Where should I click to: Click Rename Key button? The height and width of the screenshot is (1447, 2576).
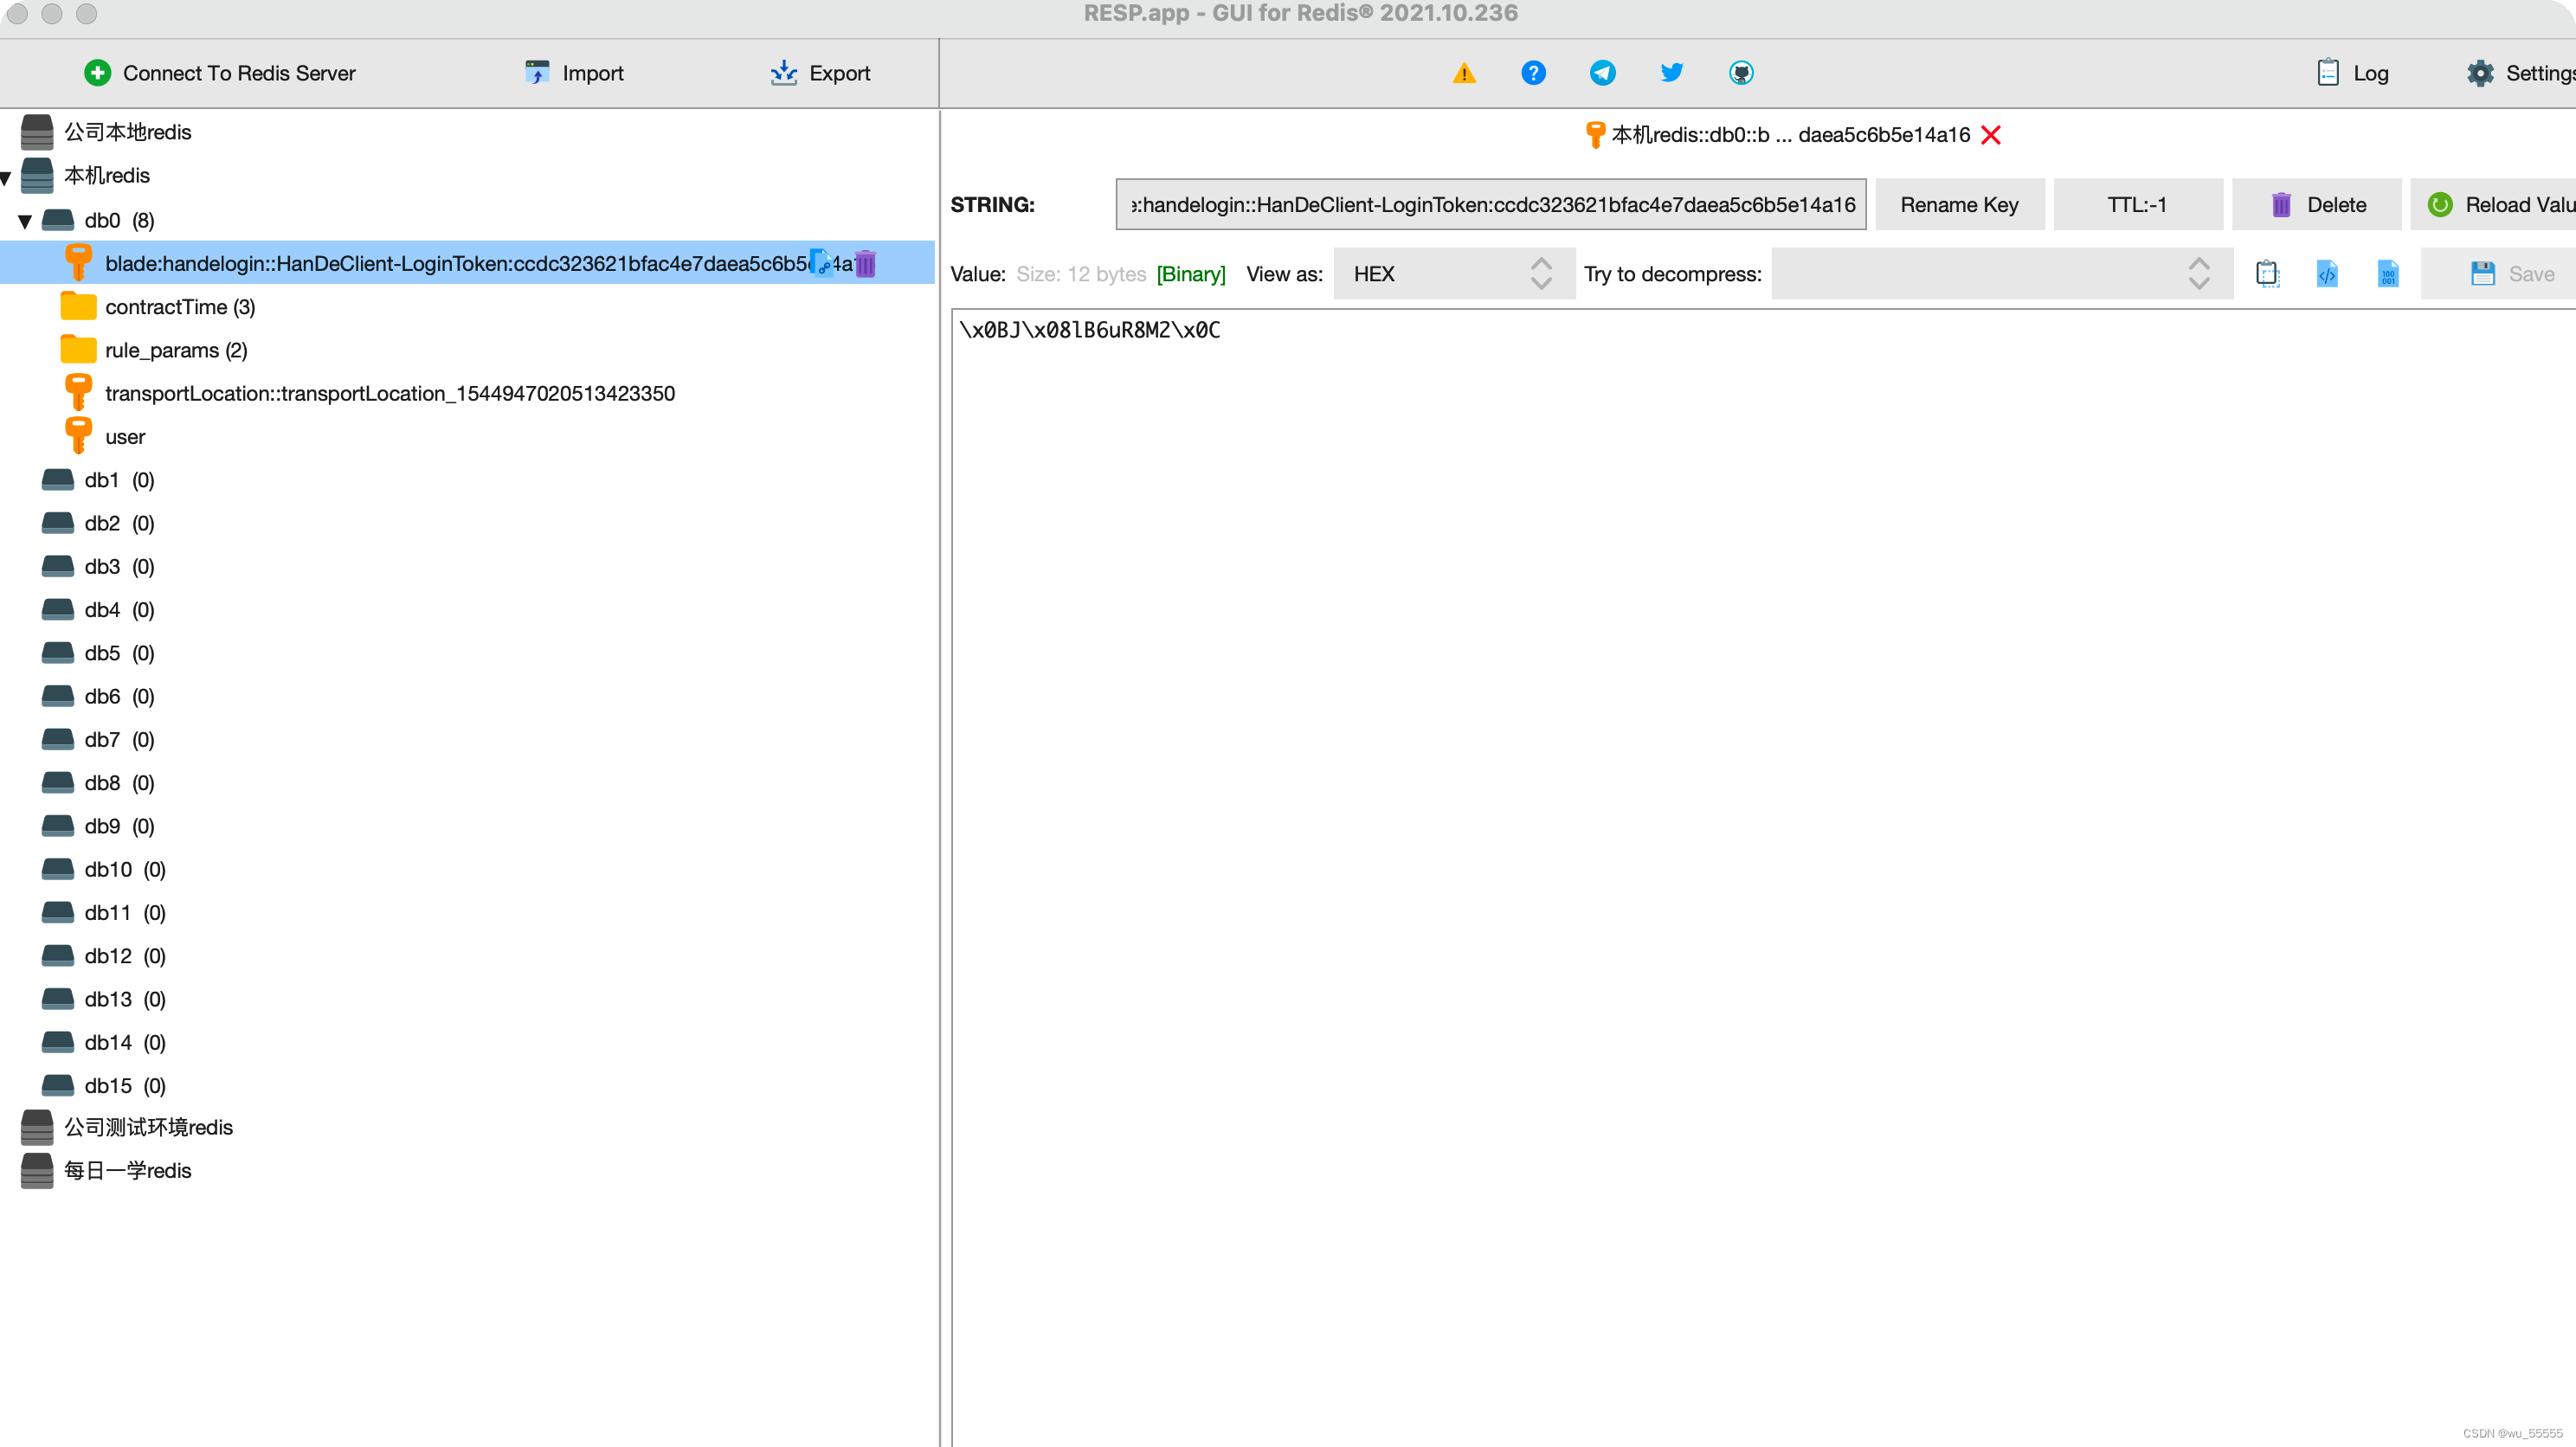(1960, 205)
